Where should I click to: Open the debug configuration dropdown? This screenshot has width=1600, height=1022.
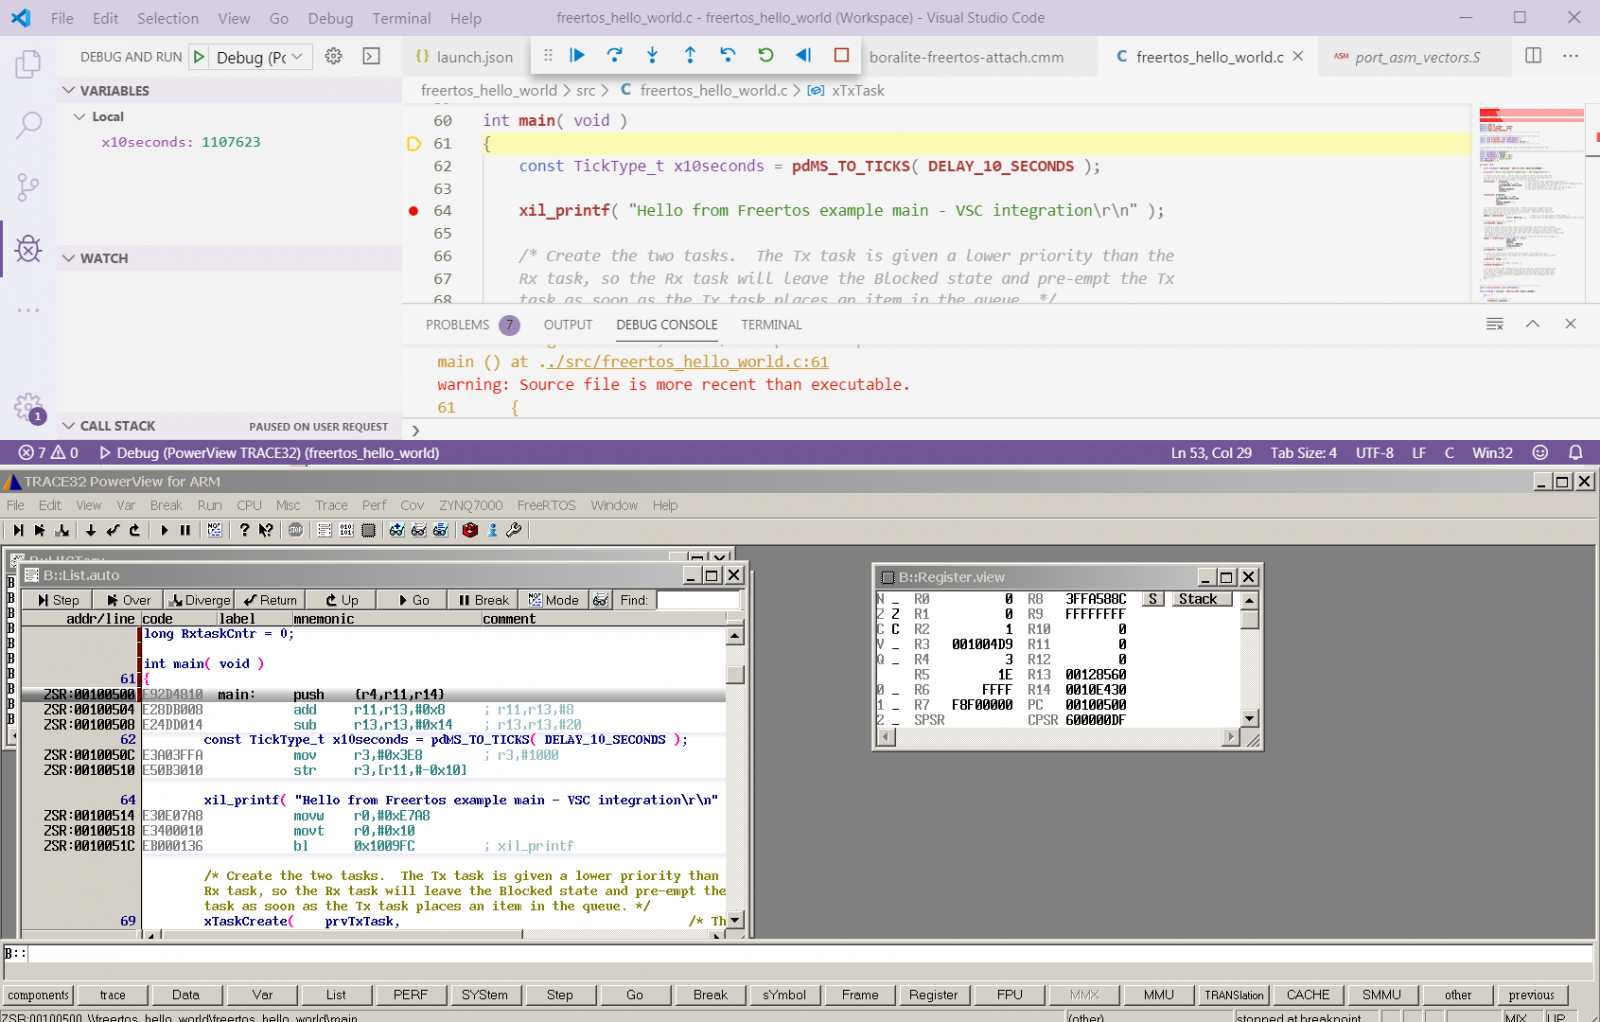tap(262, 57)
